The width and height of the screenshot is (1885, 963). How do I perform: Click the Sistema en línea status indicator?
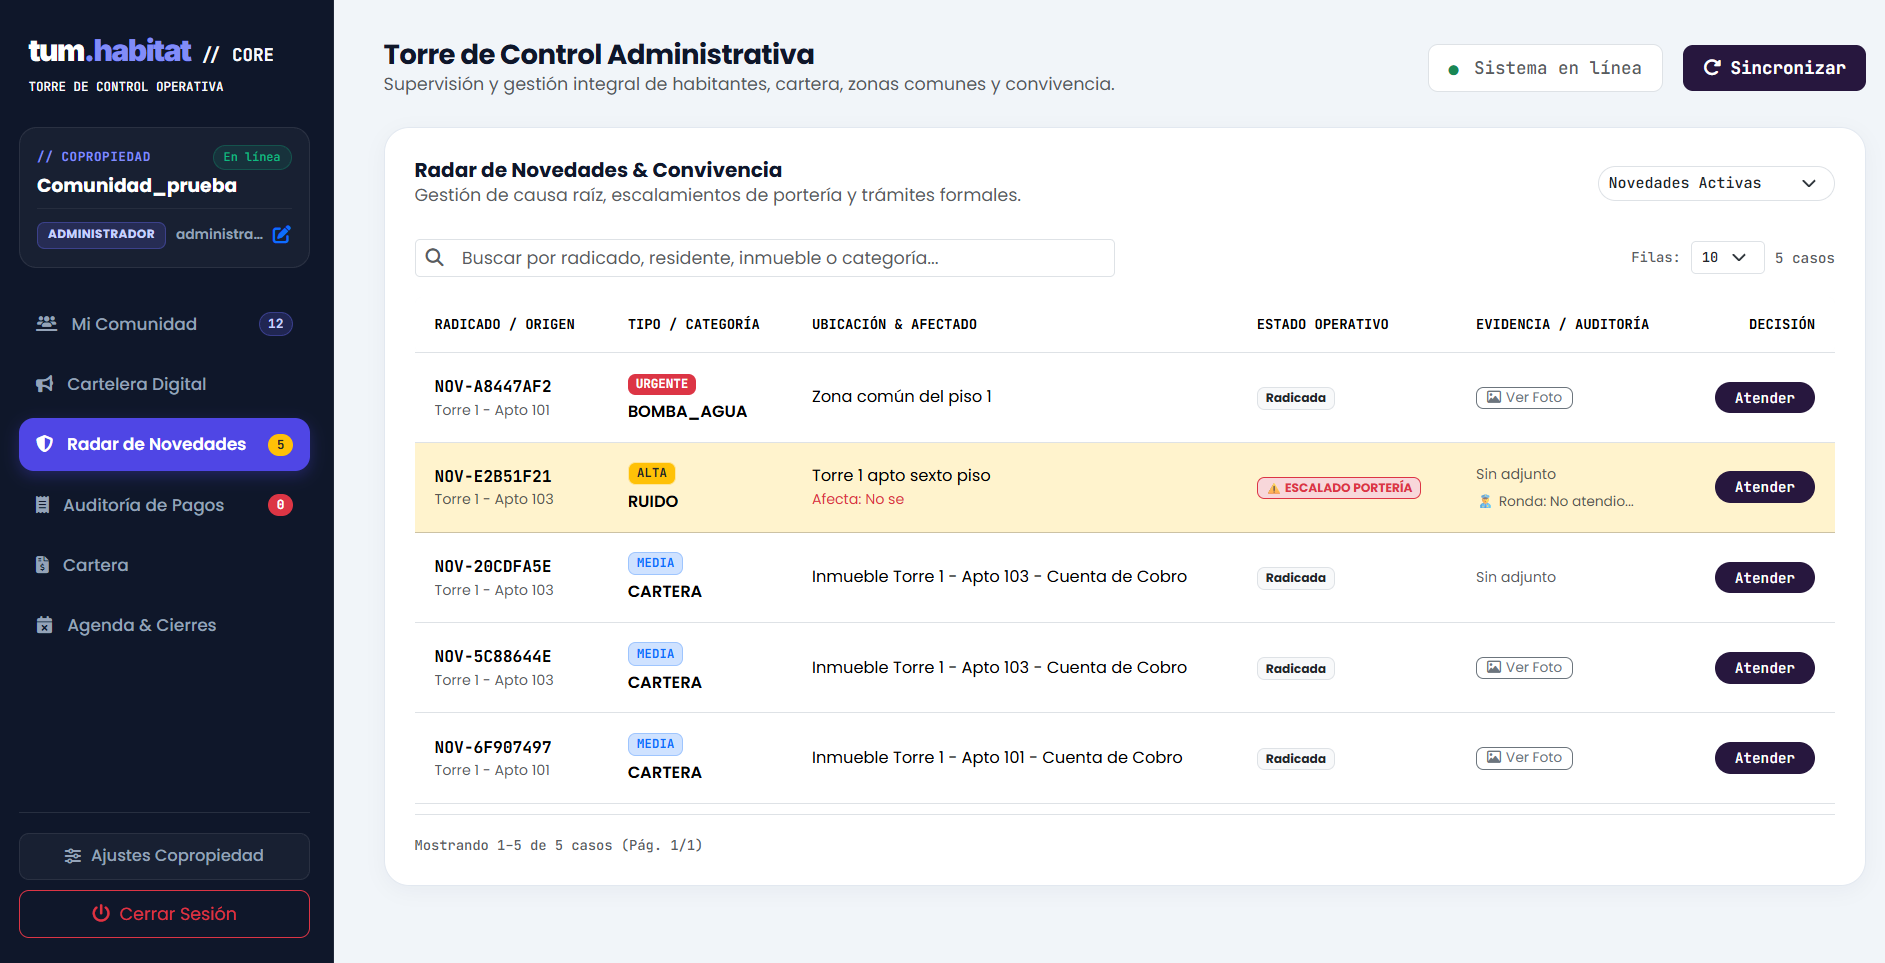pos(1545,68)
